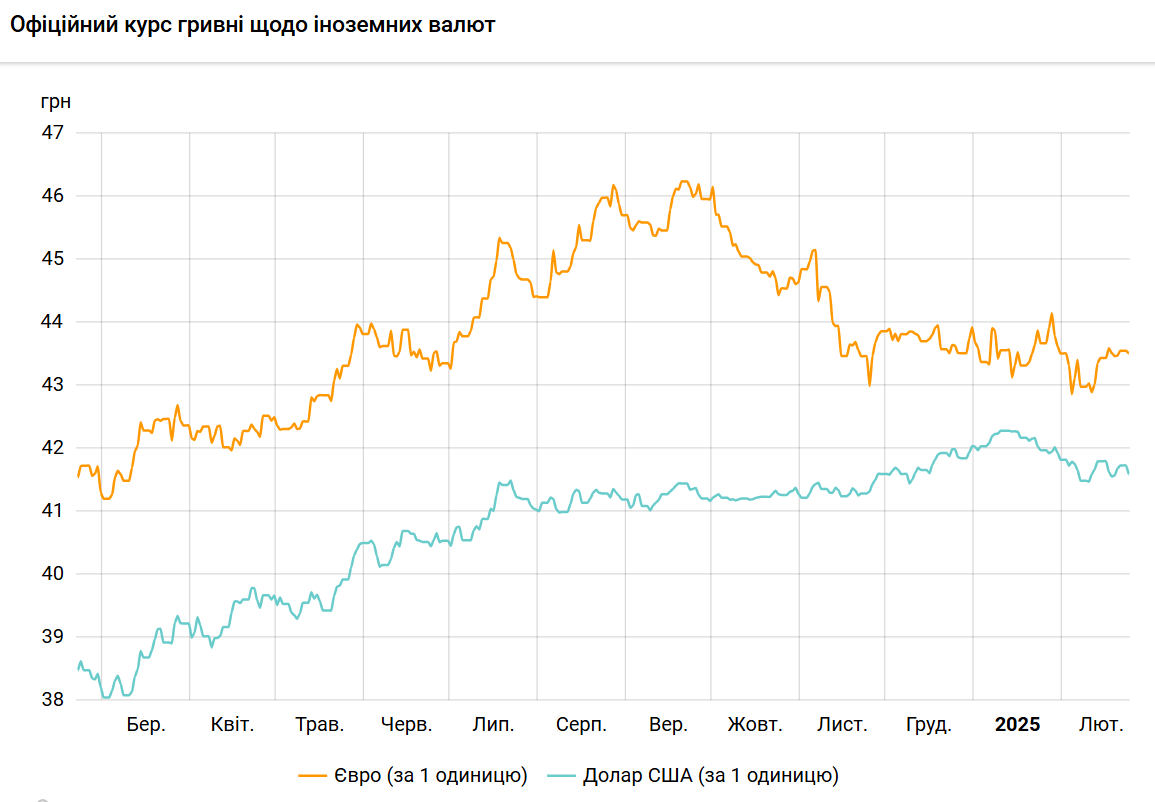Pick the Серп. month axis label

(580, 725)
